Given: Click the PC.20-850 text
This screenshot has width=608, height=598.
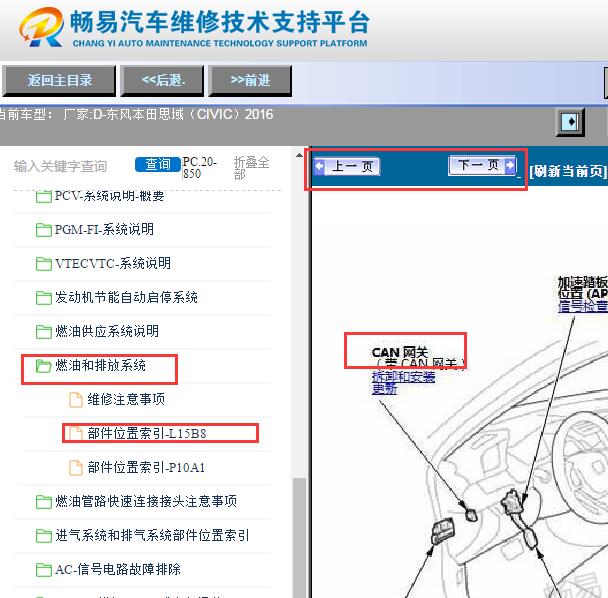Looking at the screenshot, I should tap(200, 168).
